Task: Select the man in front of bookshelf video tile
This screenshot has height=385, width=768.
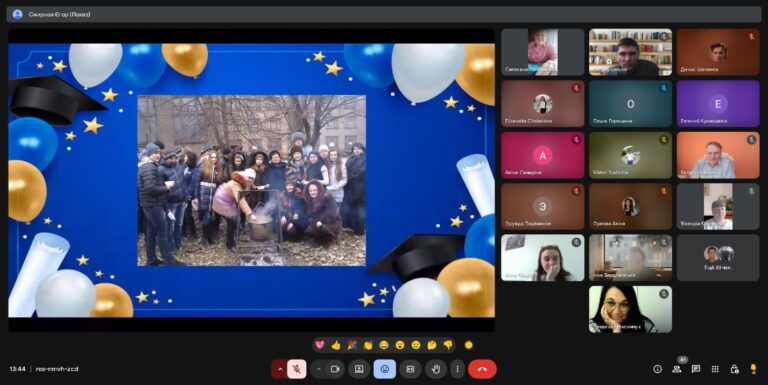Action: point(630,52)
